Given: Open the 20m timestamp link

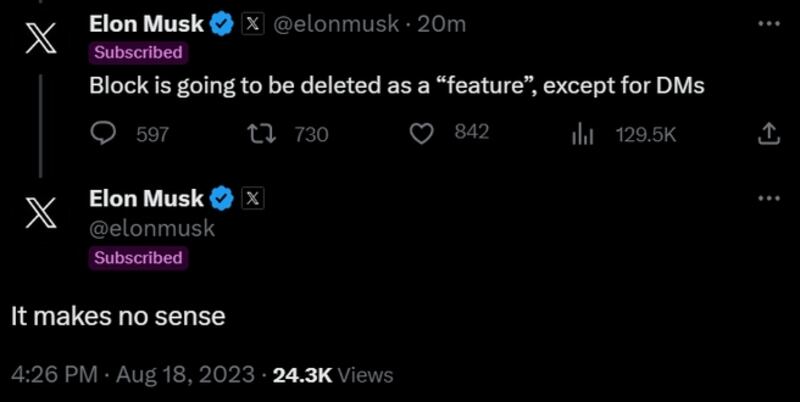Looking at the screenshot, I should click(441, 24).
